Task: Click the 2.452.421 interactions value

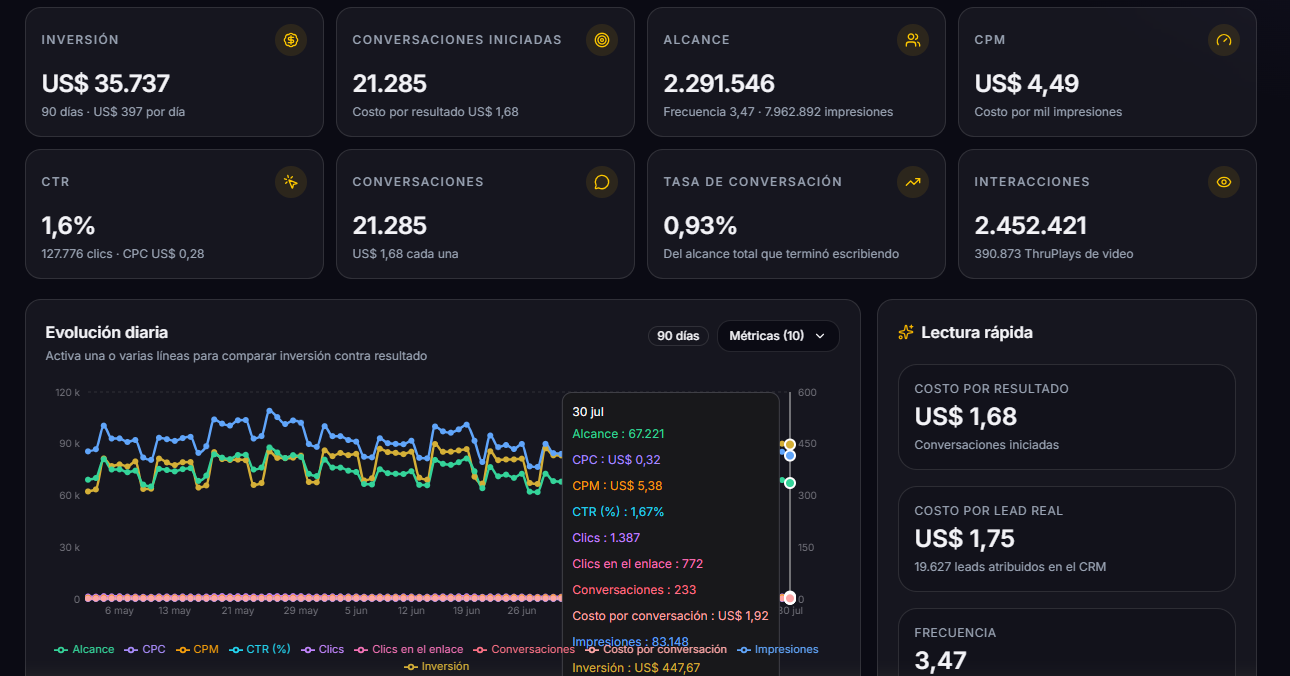Action: click(x=1031, y=225)
